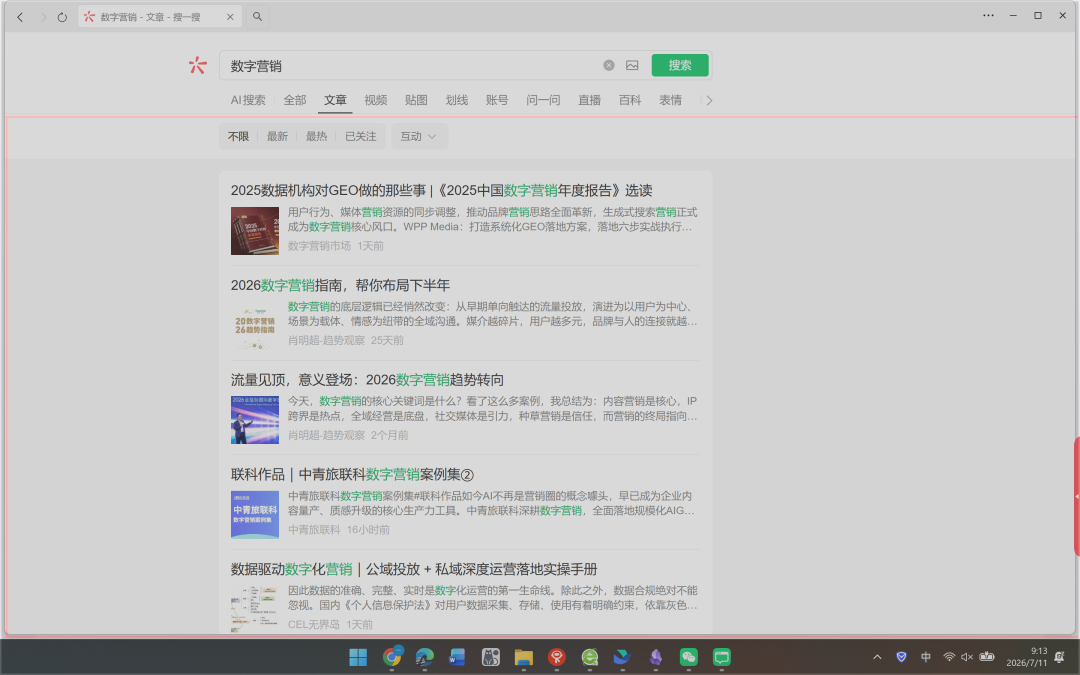This screenshot has width=1080, height=675.
Task: Switch to the AI搜索 tab
Action: tap(248, 100)
